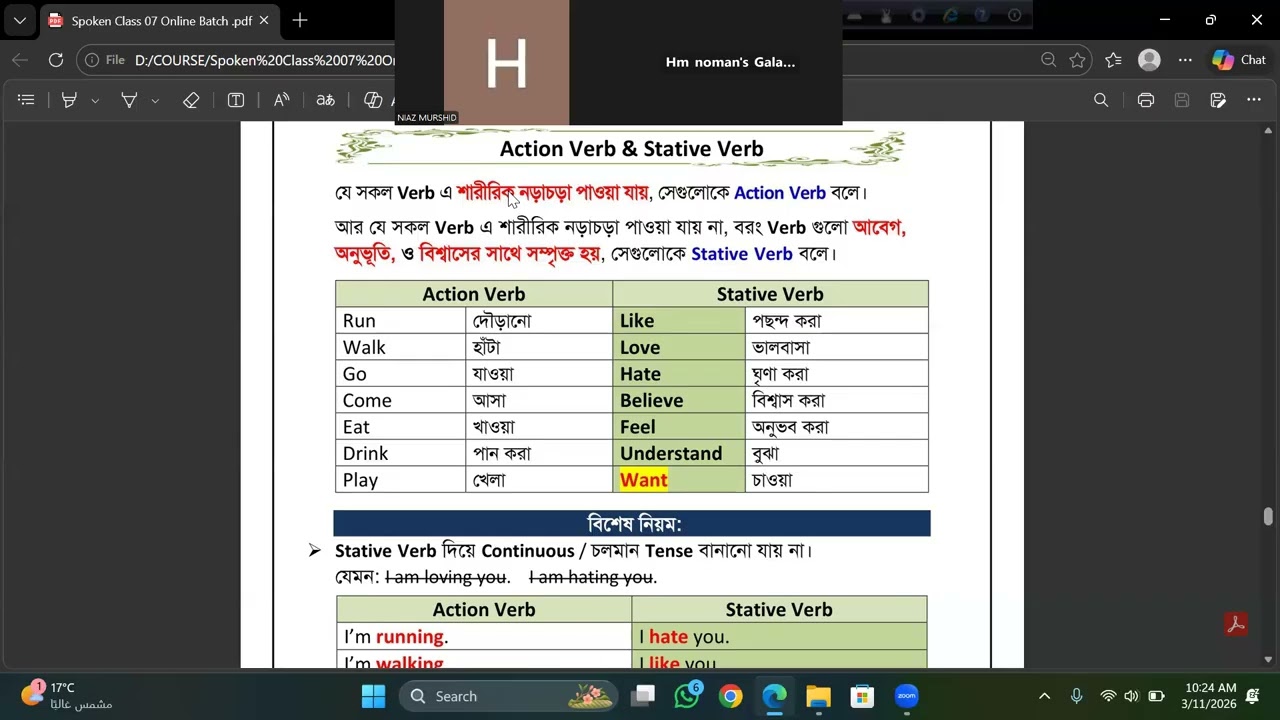The width and height of the screenshot is (1280, 720).
Task: Open the Favorites list
Action: 1113,60
